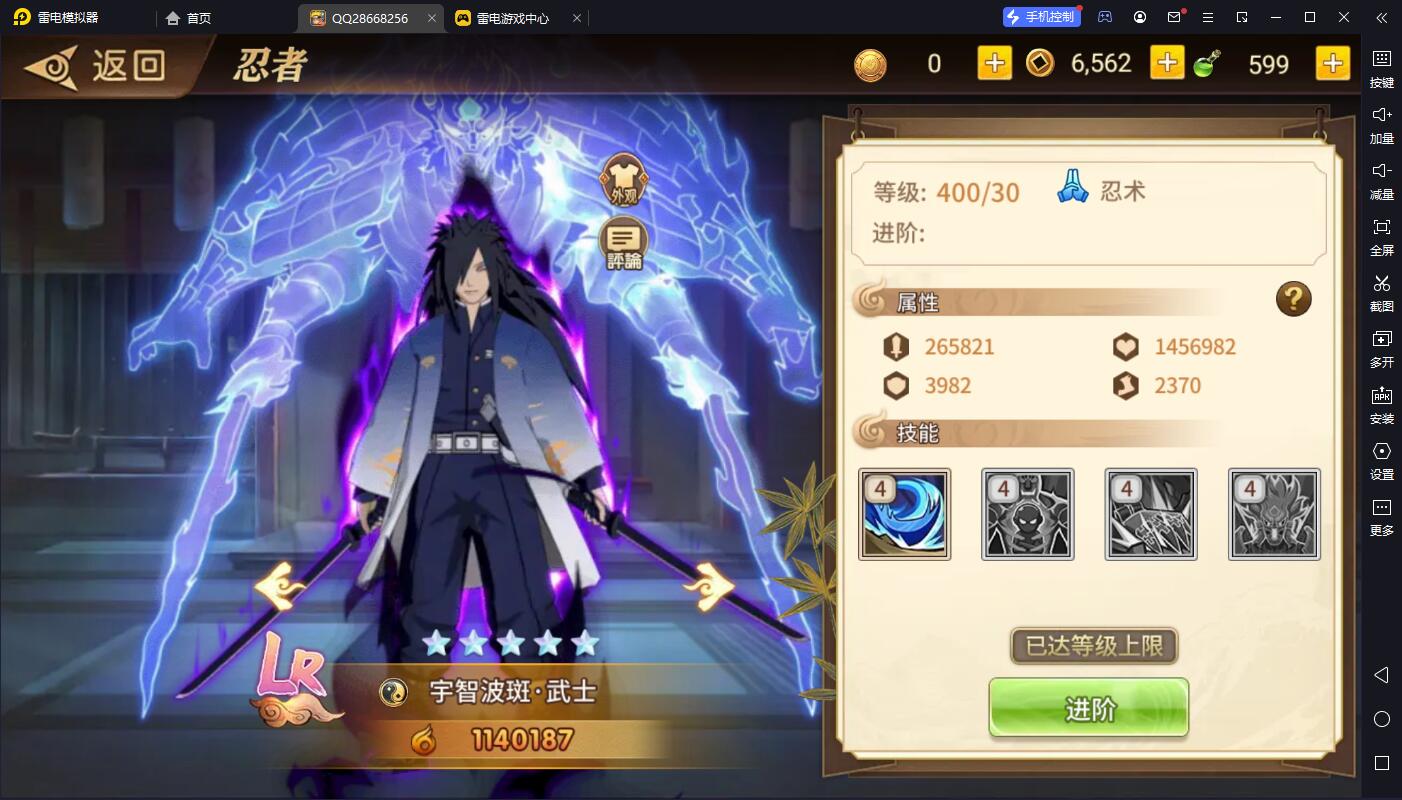Close the QQ28668256 tab

pyautogui.click(x=431, y=18)
